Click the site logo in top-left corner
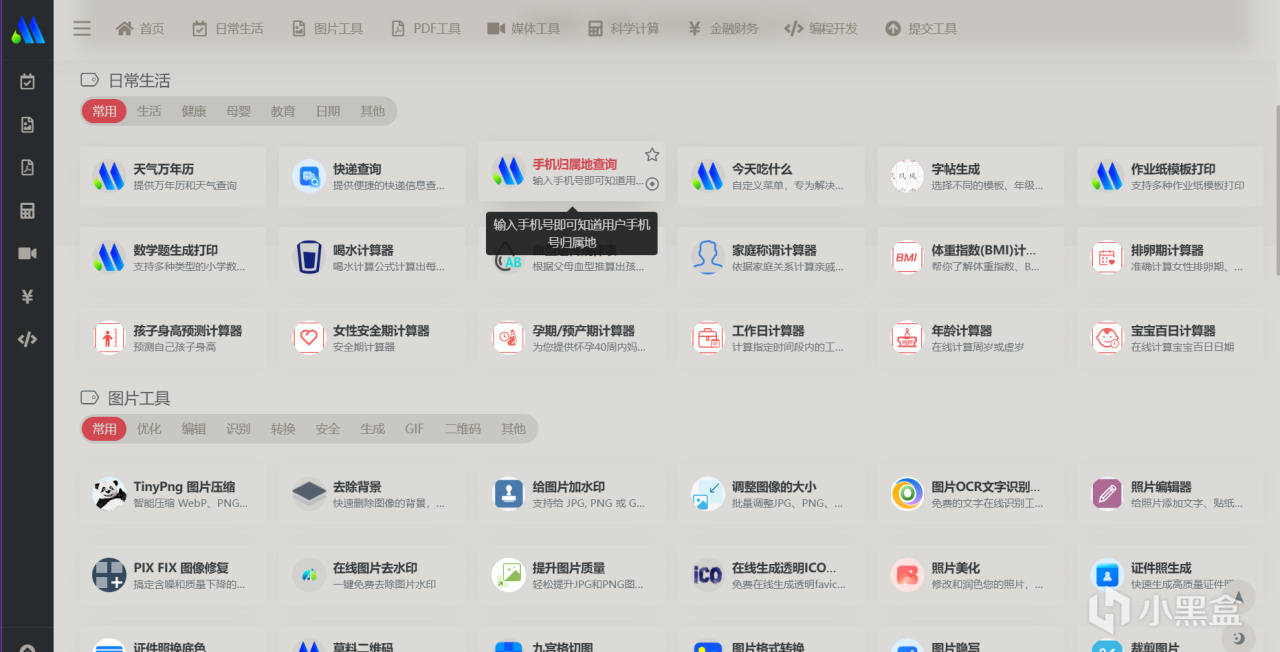The image size is (1280, 652). click(x=28, y=28)
